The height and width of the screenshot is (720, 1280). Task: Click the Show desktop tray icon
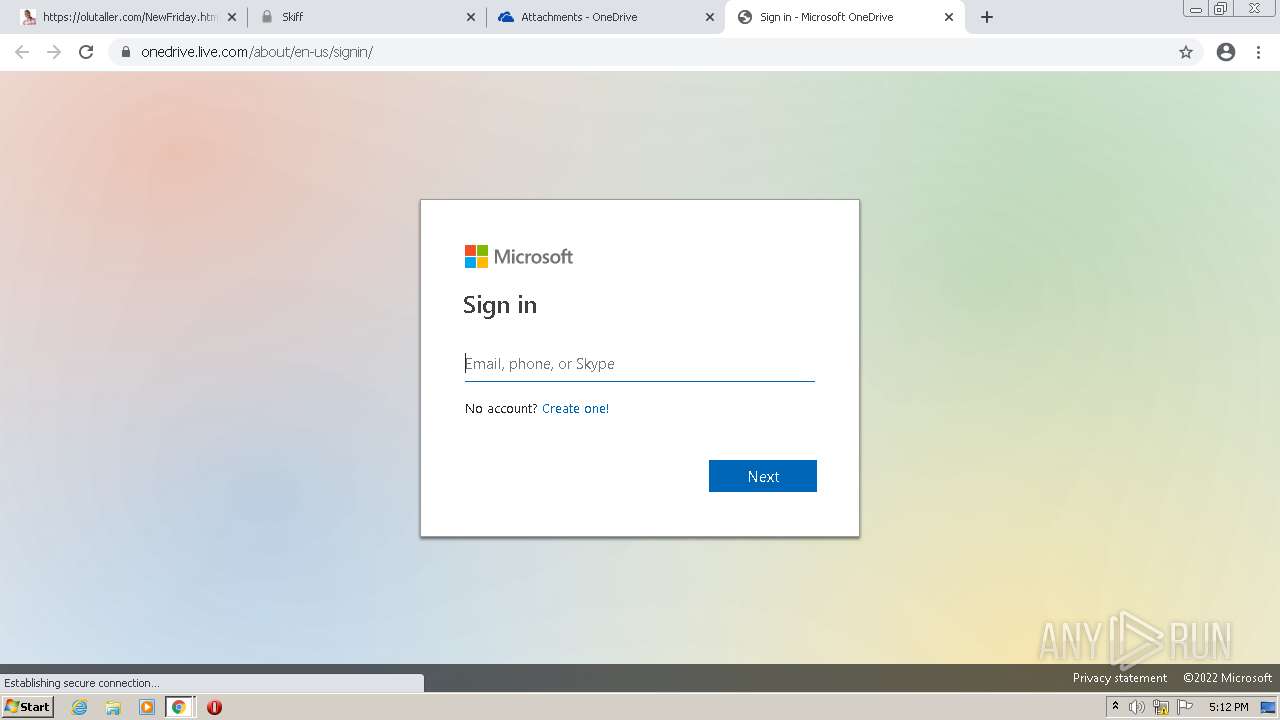pos(1267,707)
